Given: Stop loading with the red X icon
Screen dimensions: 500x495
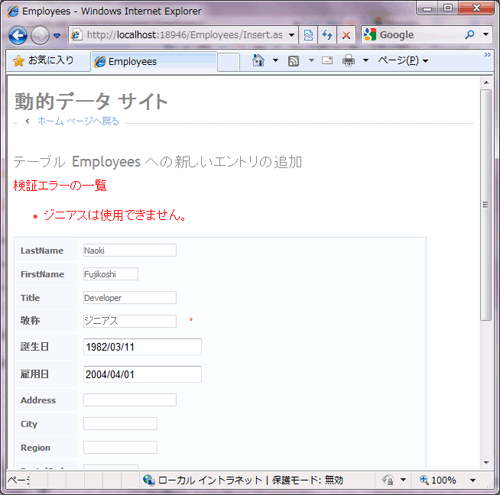Looking at the screenshot, I should pos(346,35).
